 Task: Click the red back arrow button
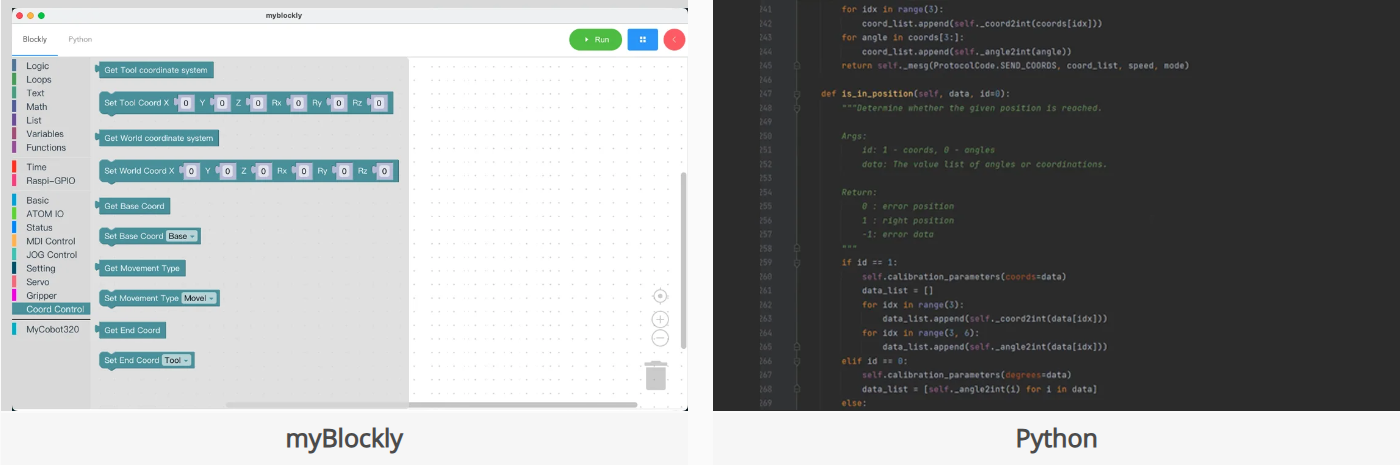pos(674,39)
